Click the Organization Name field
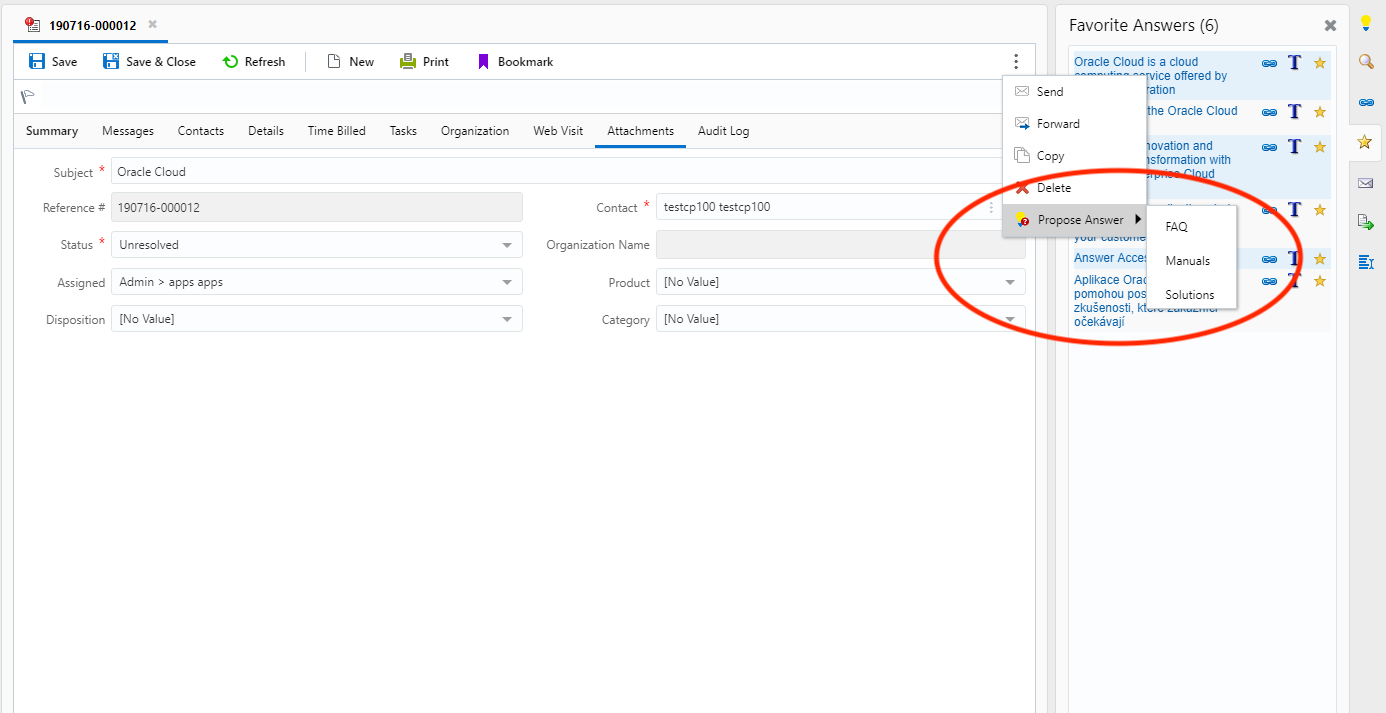Viewport: 1386px width, 713px height. click(x=840, y=245)
